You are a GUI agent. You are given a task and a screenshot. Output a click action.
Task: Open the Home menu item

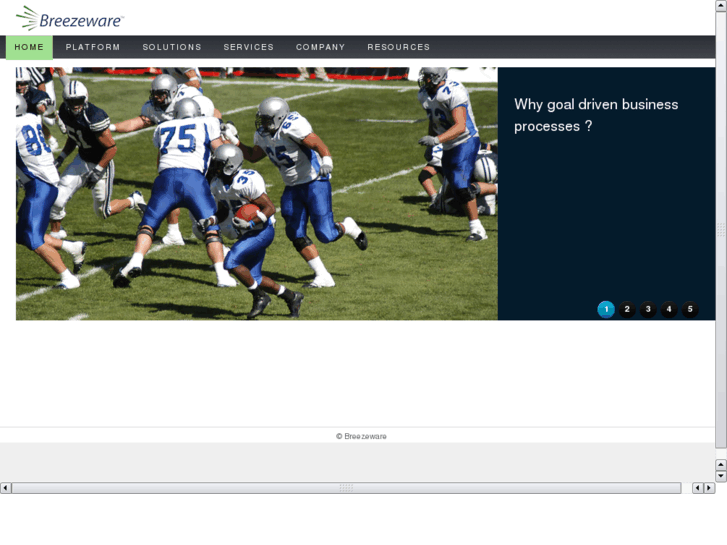tap(29, 47)
